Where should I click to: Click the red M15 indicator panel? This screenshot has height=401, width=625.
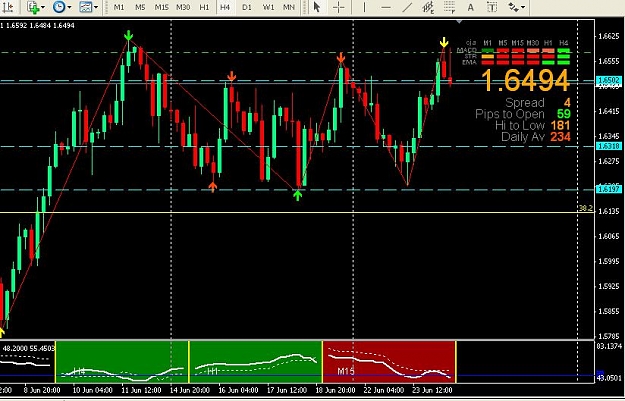point(389,362)
